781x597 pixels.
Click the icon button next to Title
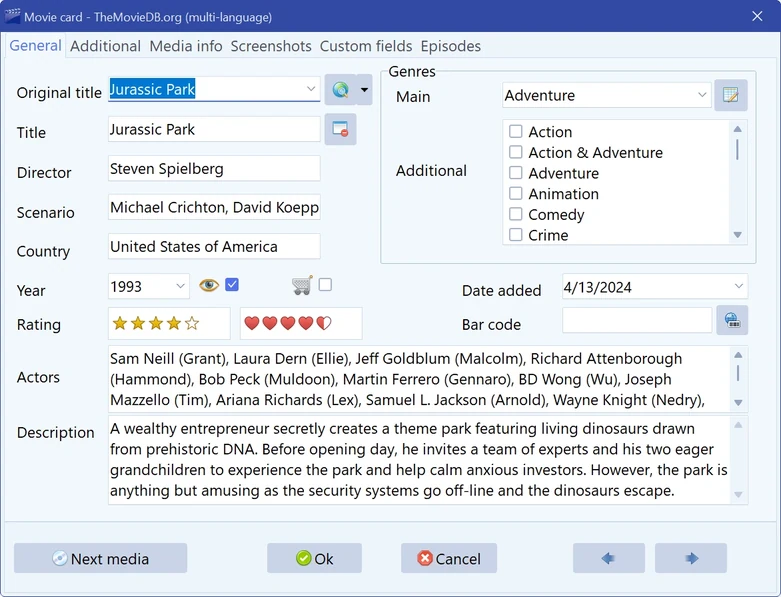340,129
